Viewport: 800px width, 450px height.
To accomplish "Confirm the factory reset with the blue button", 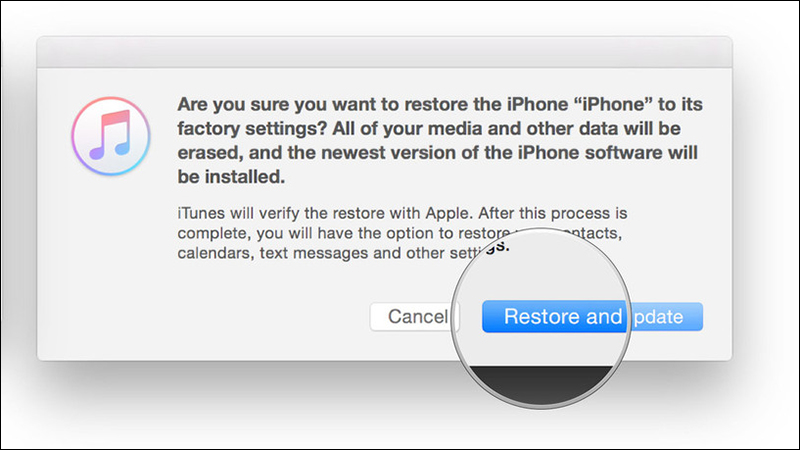I will (x=592, y=317).
